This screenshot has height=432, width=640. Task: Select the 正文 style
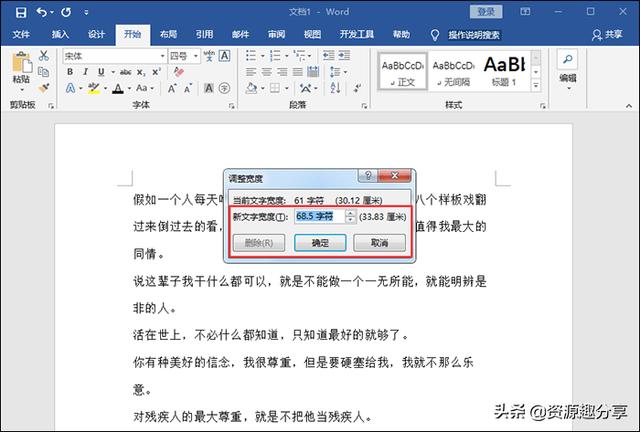(402, 71)
